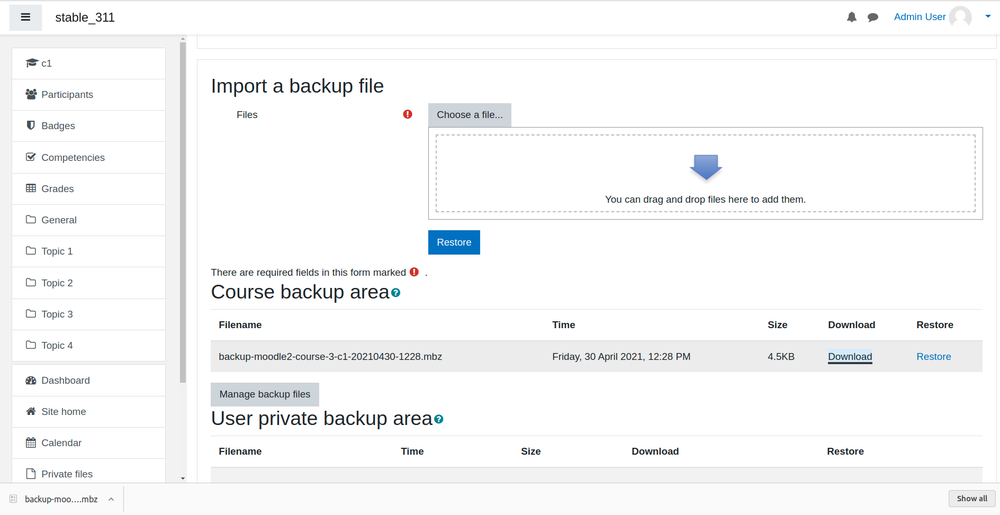Image resolution: width=1000 pixels, height=515 pixels.
Task: Click Manage backup files button
Action: click(x=265, y=395)
